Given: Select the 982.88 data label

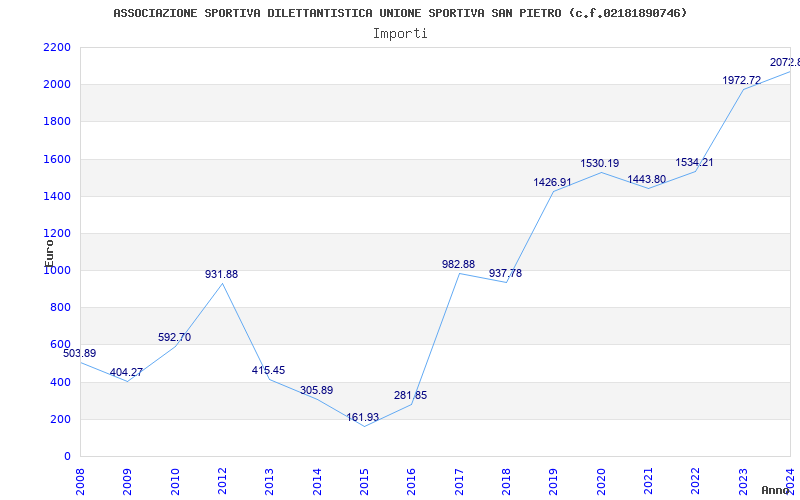Looking at the screenshot, I should [x=458, y=264].
